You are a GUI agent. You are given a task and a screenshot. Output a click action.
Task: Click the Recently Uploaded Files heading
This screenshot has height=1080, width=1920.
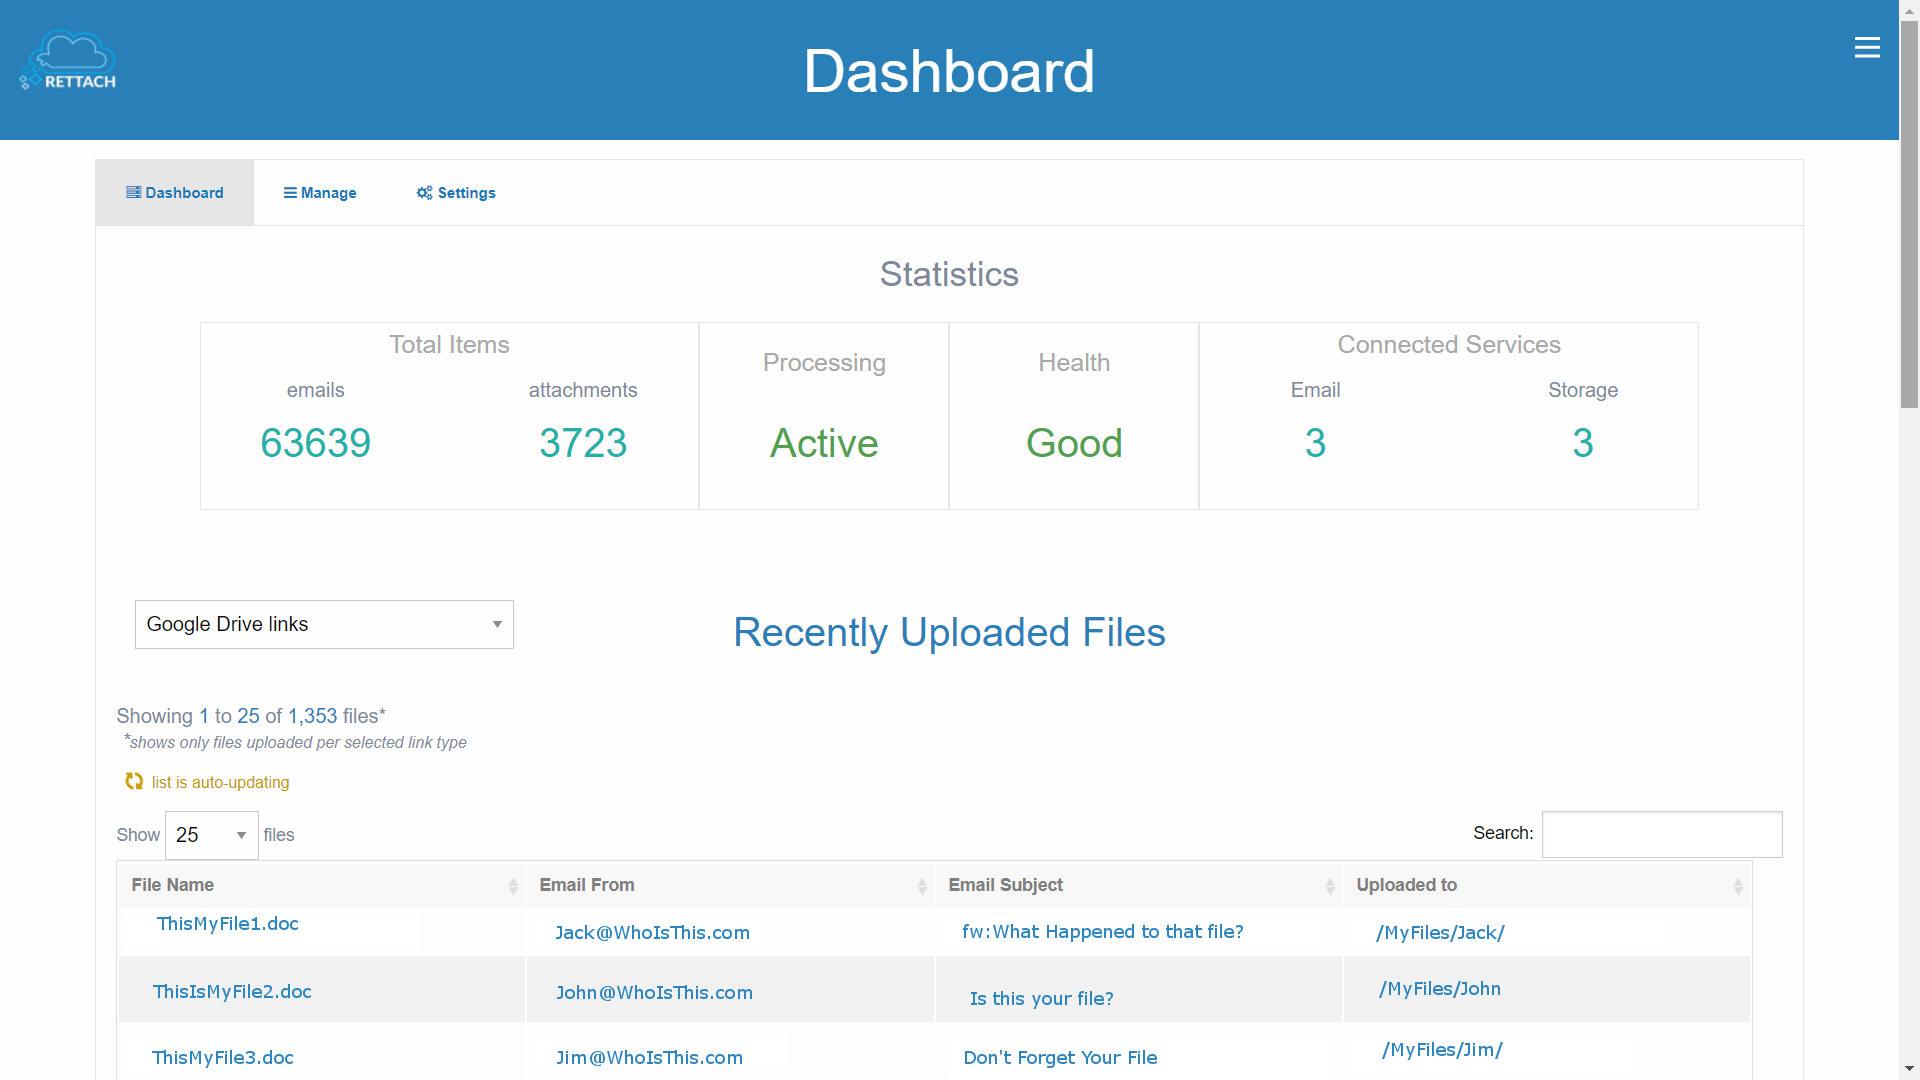point(949,632)
